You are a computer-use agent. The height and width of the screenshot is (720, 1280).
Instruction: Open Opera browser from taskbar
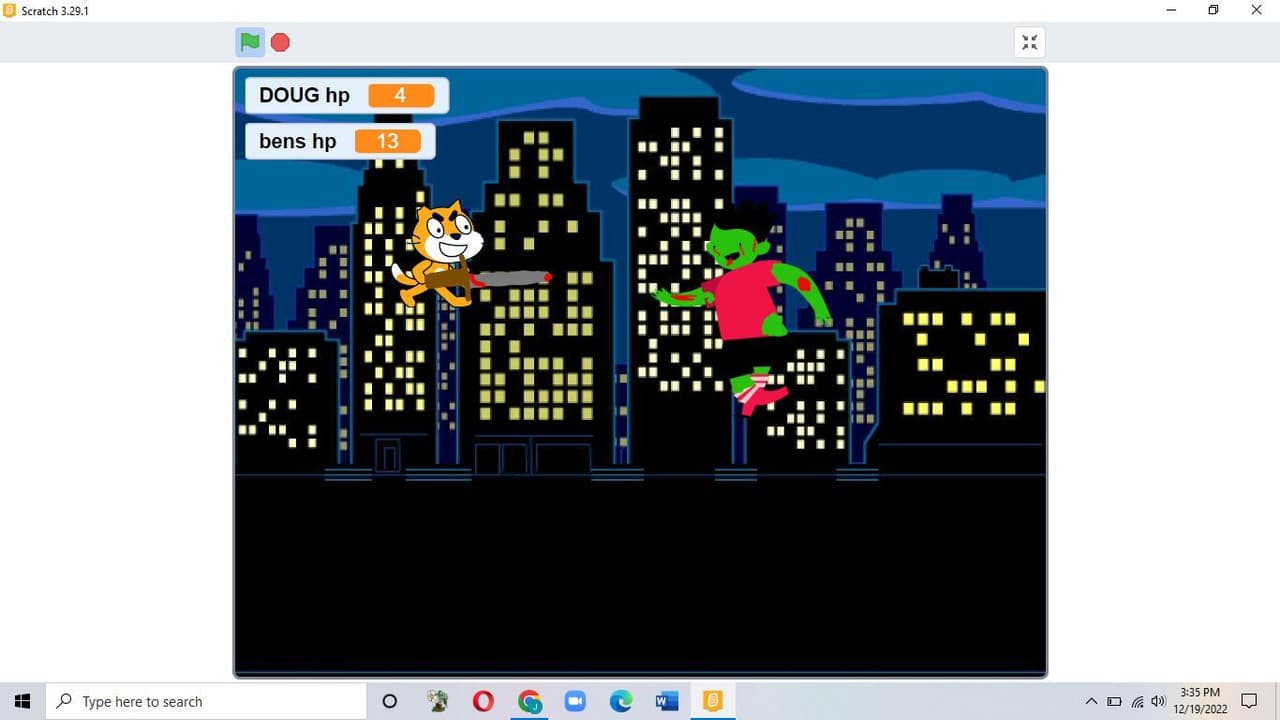click(483, 701)
